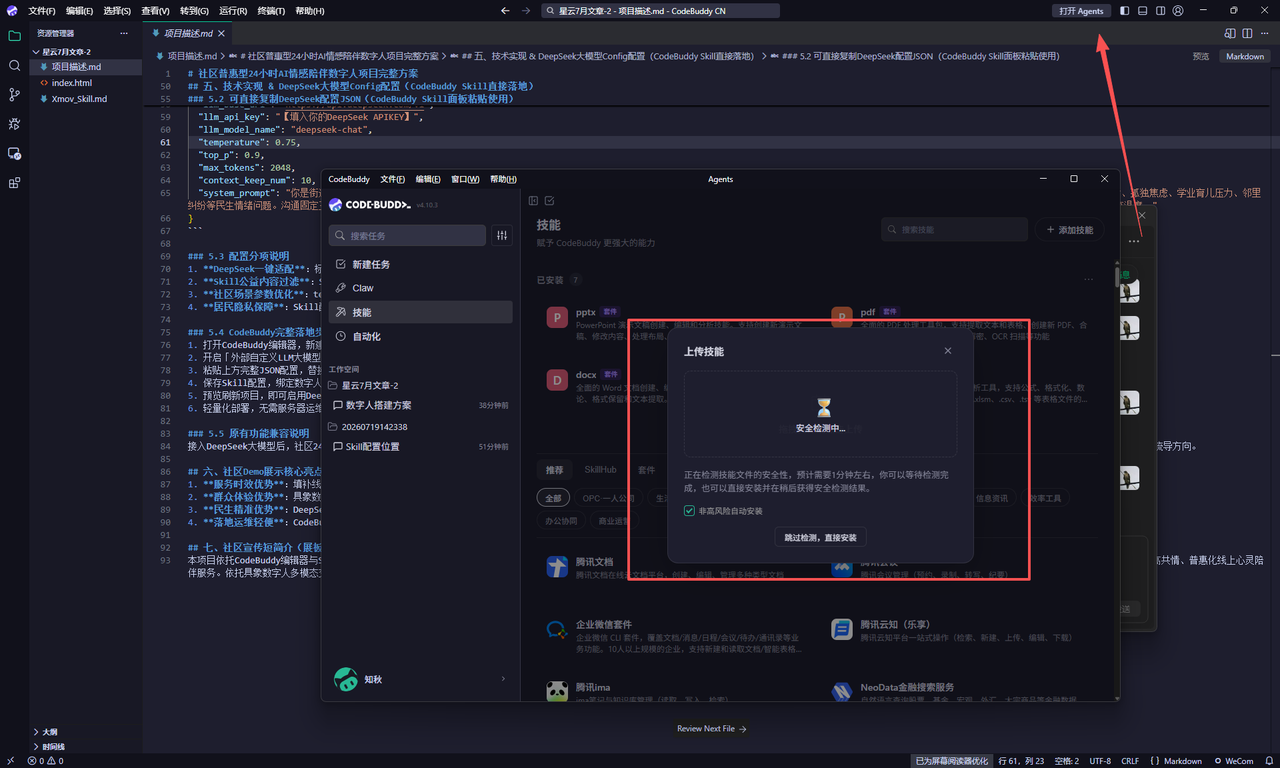Open the 企业微信套件 skill icon

click(x=557, y=630)
